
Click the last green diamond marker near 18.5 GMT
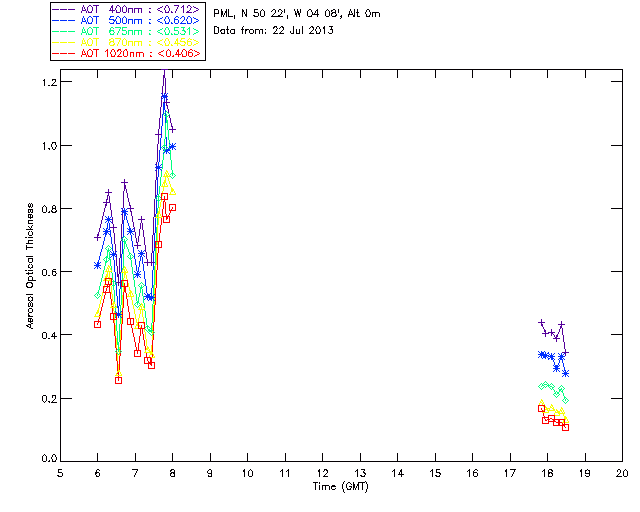click(x=565, y=401)
